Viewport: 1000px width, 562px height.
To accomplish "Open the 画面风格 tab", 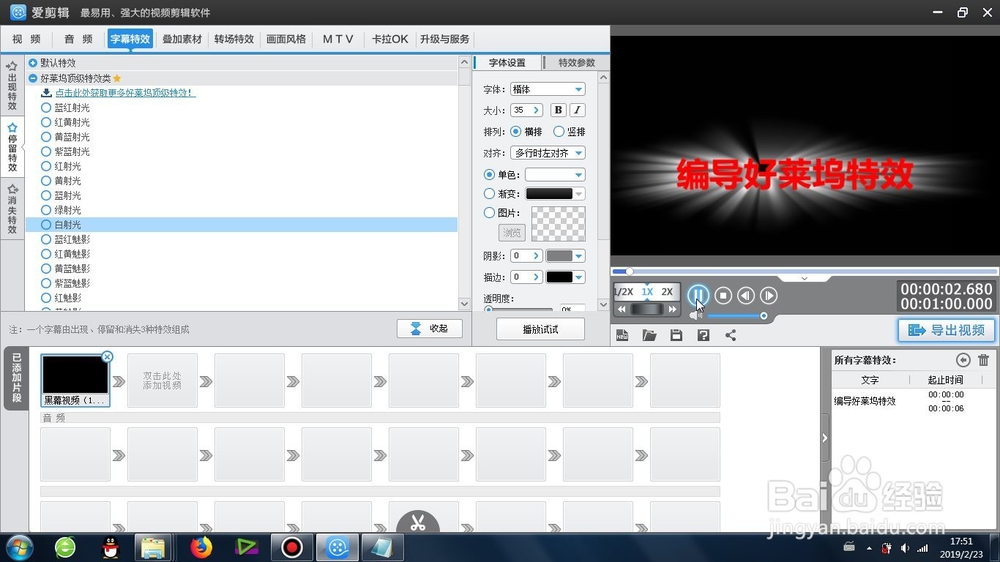I will [x=286, y=39].
